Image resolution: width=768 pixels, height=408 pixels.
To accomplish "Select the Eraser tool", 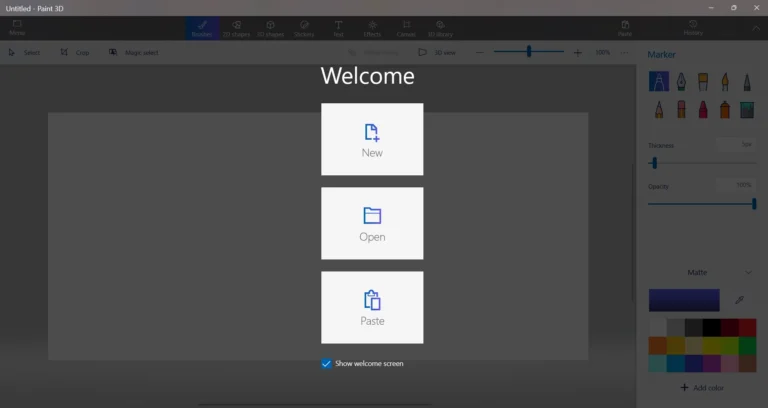I will tap(681, 109).
